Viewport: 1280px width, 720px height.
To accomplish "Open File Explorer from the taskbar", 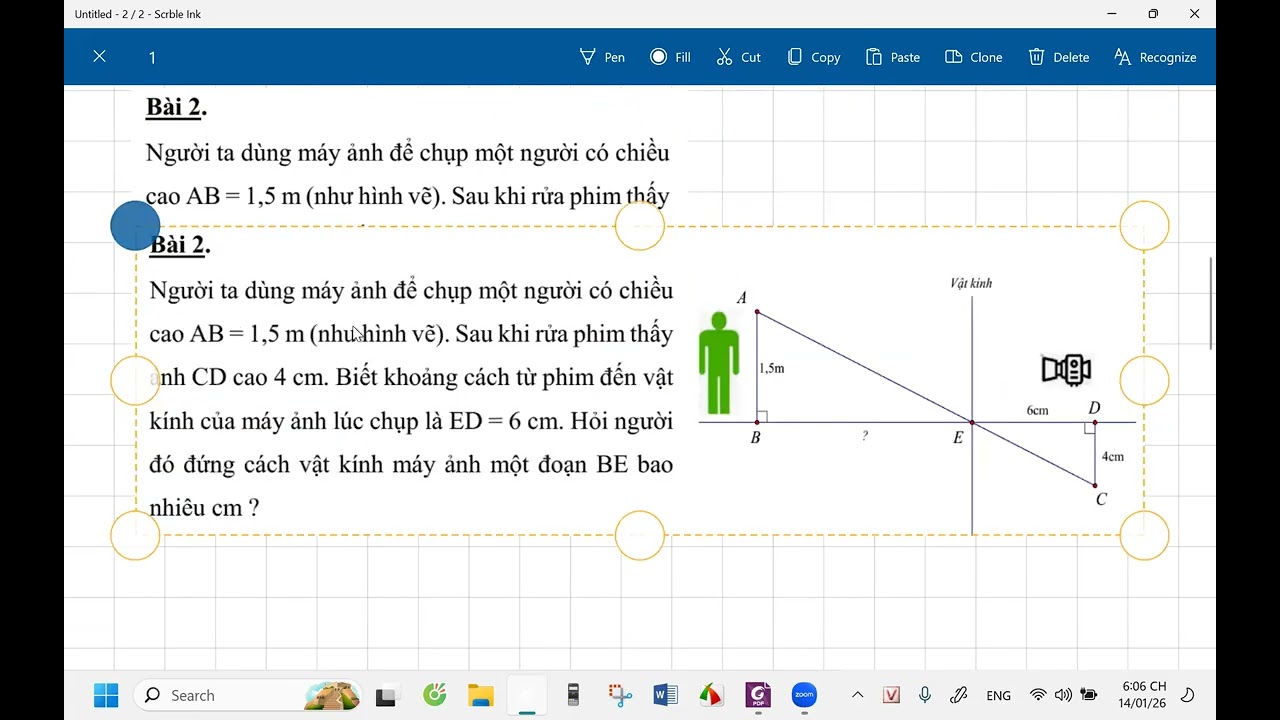I will coord(481,696).
